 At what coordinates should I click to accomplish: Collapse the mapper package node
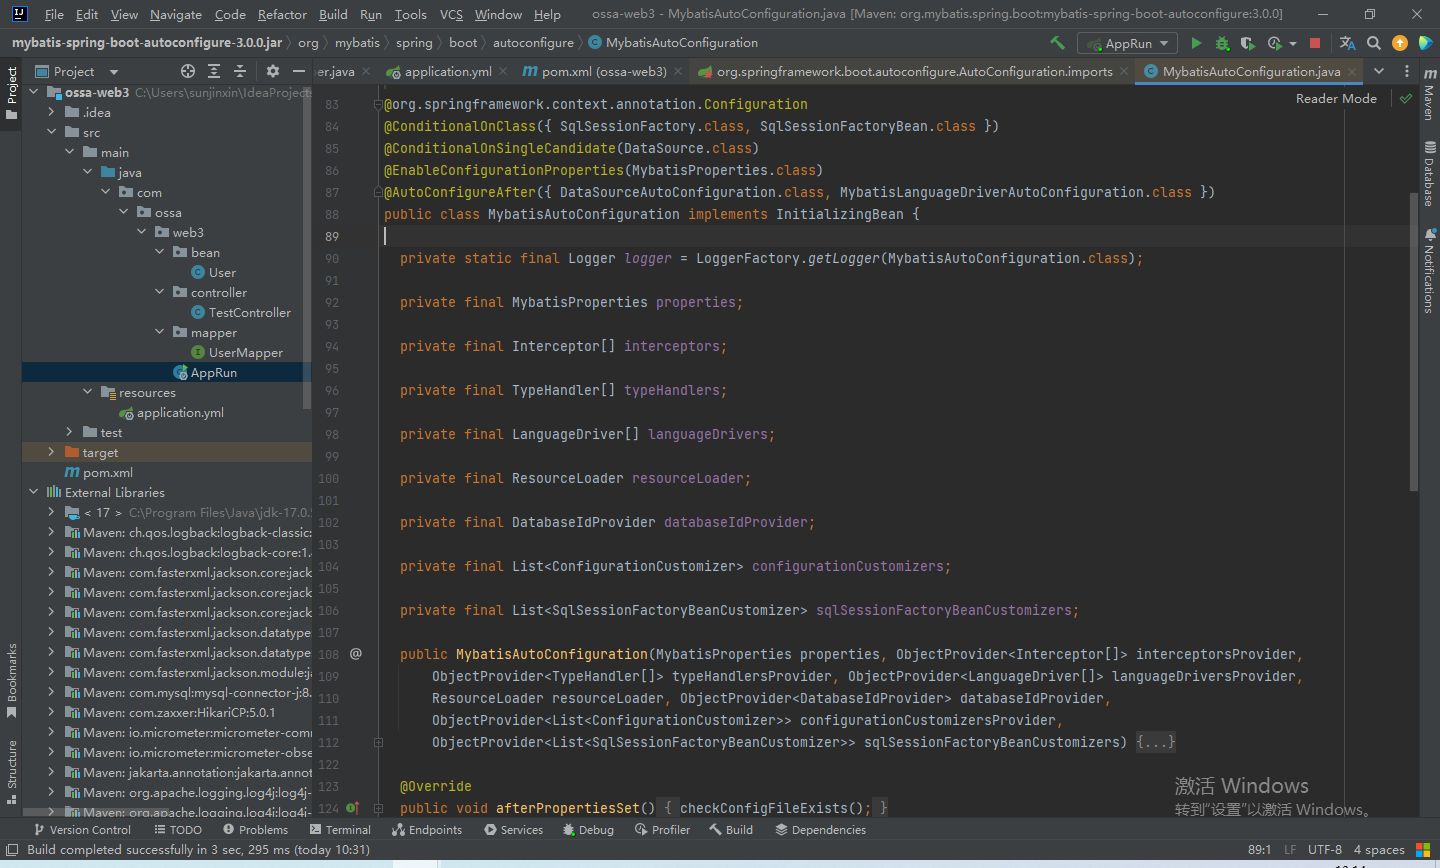[x=160, y=332]
